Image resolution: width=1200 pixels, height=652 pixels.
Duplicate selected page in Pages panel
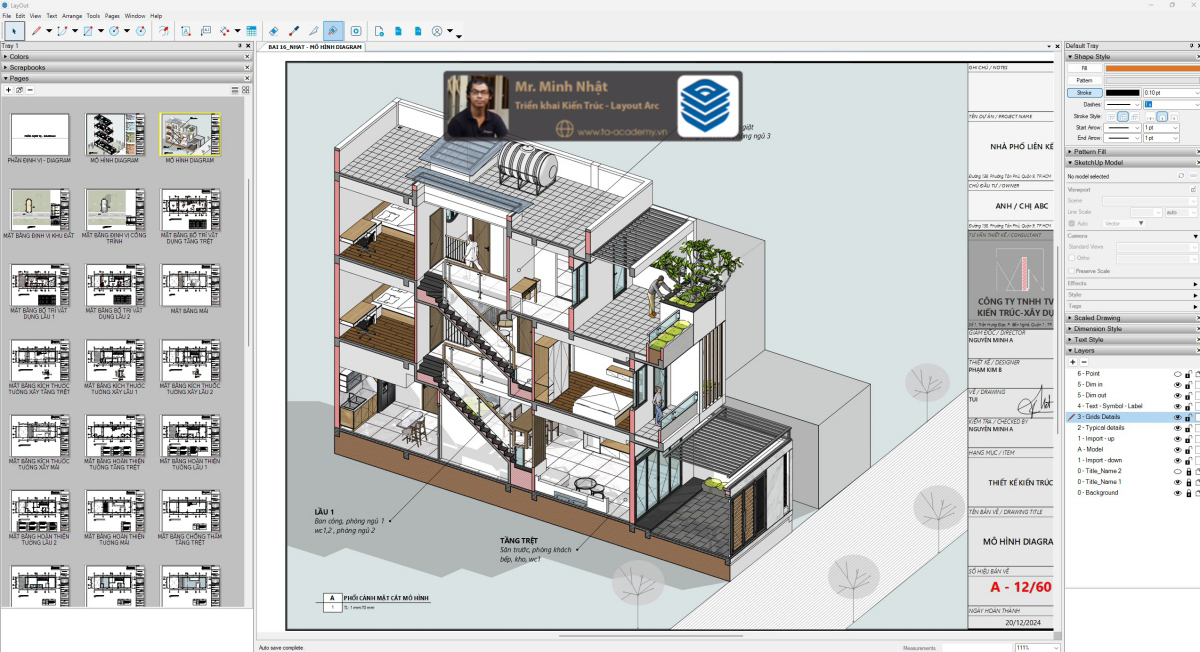19,90
